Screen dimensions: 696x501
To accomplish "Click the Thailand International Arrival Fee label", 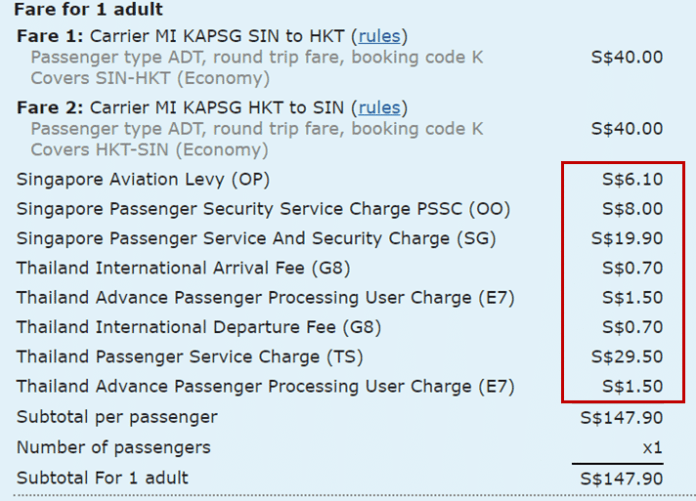I will click(183, 268).
